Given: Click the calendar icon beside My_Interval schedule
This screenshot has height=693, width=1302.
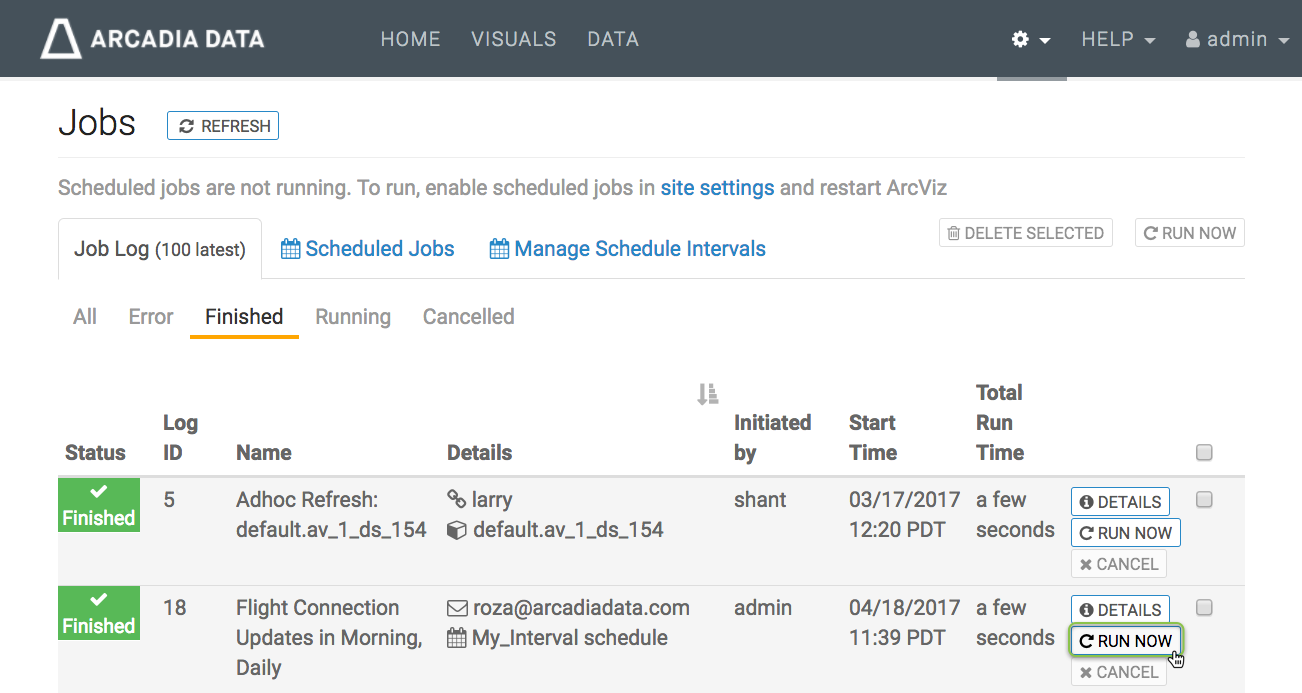Looking at the screenshot, I should pos(456,638).
